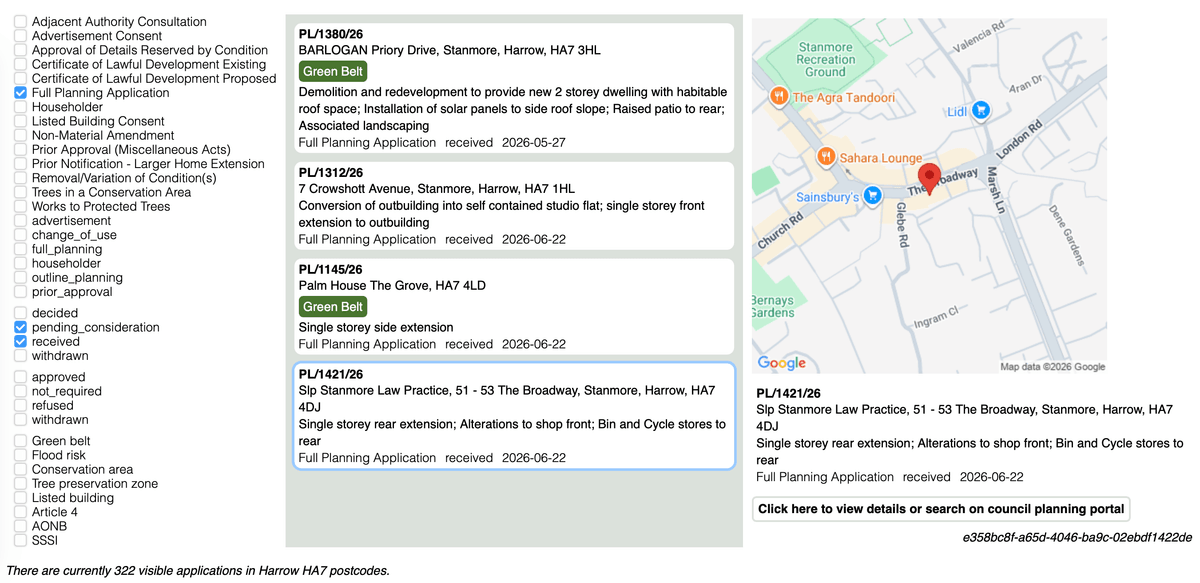Open the PL/1380/26 BARLOGAN Priory Drive card
1200x583 pixels.
[x=514, y=88]
